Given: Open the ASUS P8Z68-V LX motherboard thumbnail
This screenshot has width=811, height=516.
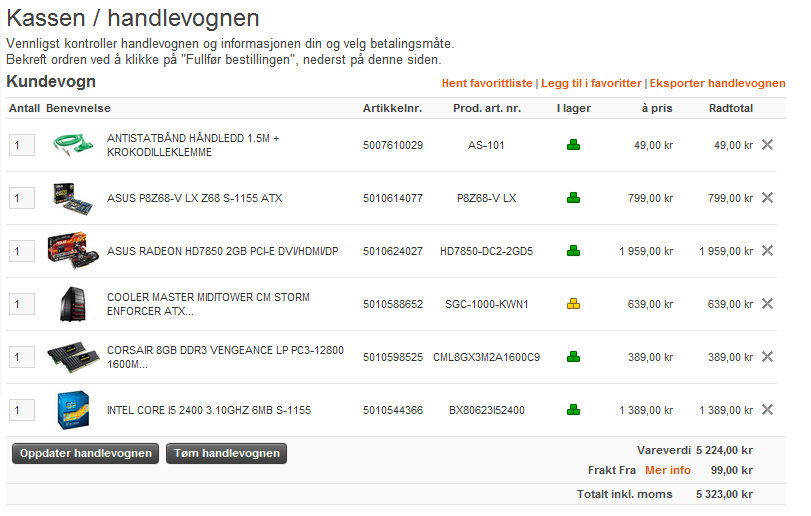Looking at the screenshot, I should point(73,198).
